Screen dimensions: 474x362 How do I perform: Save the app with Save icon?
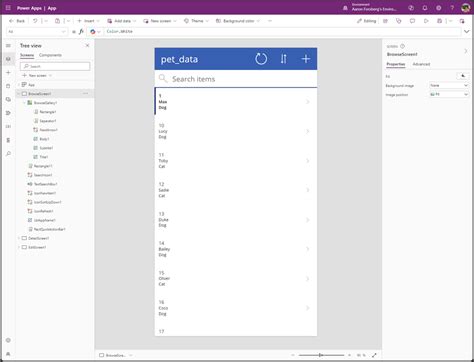tap(439, 21)
